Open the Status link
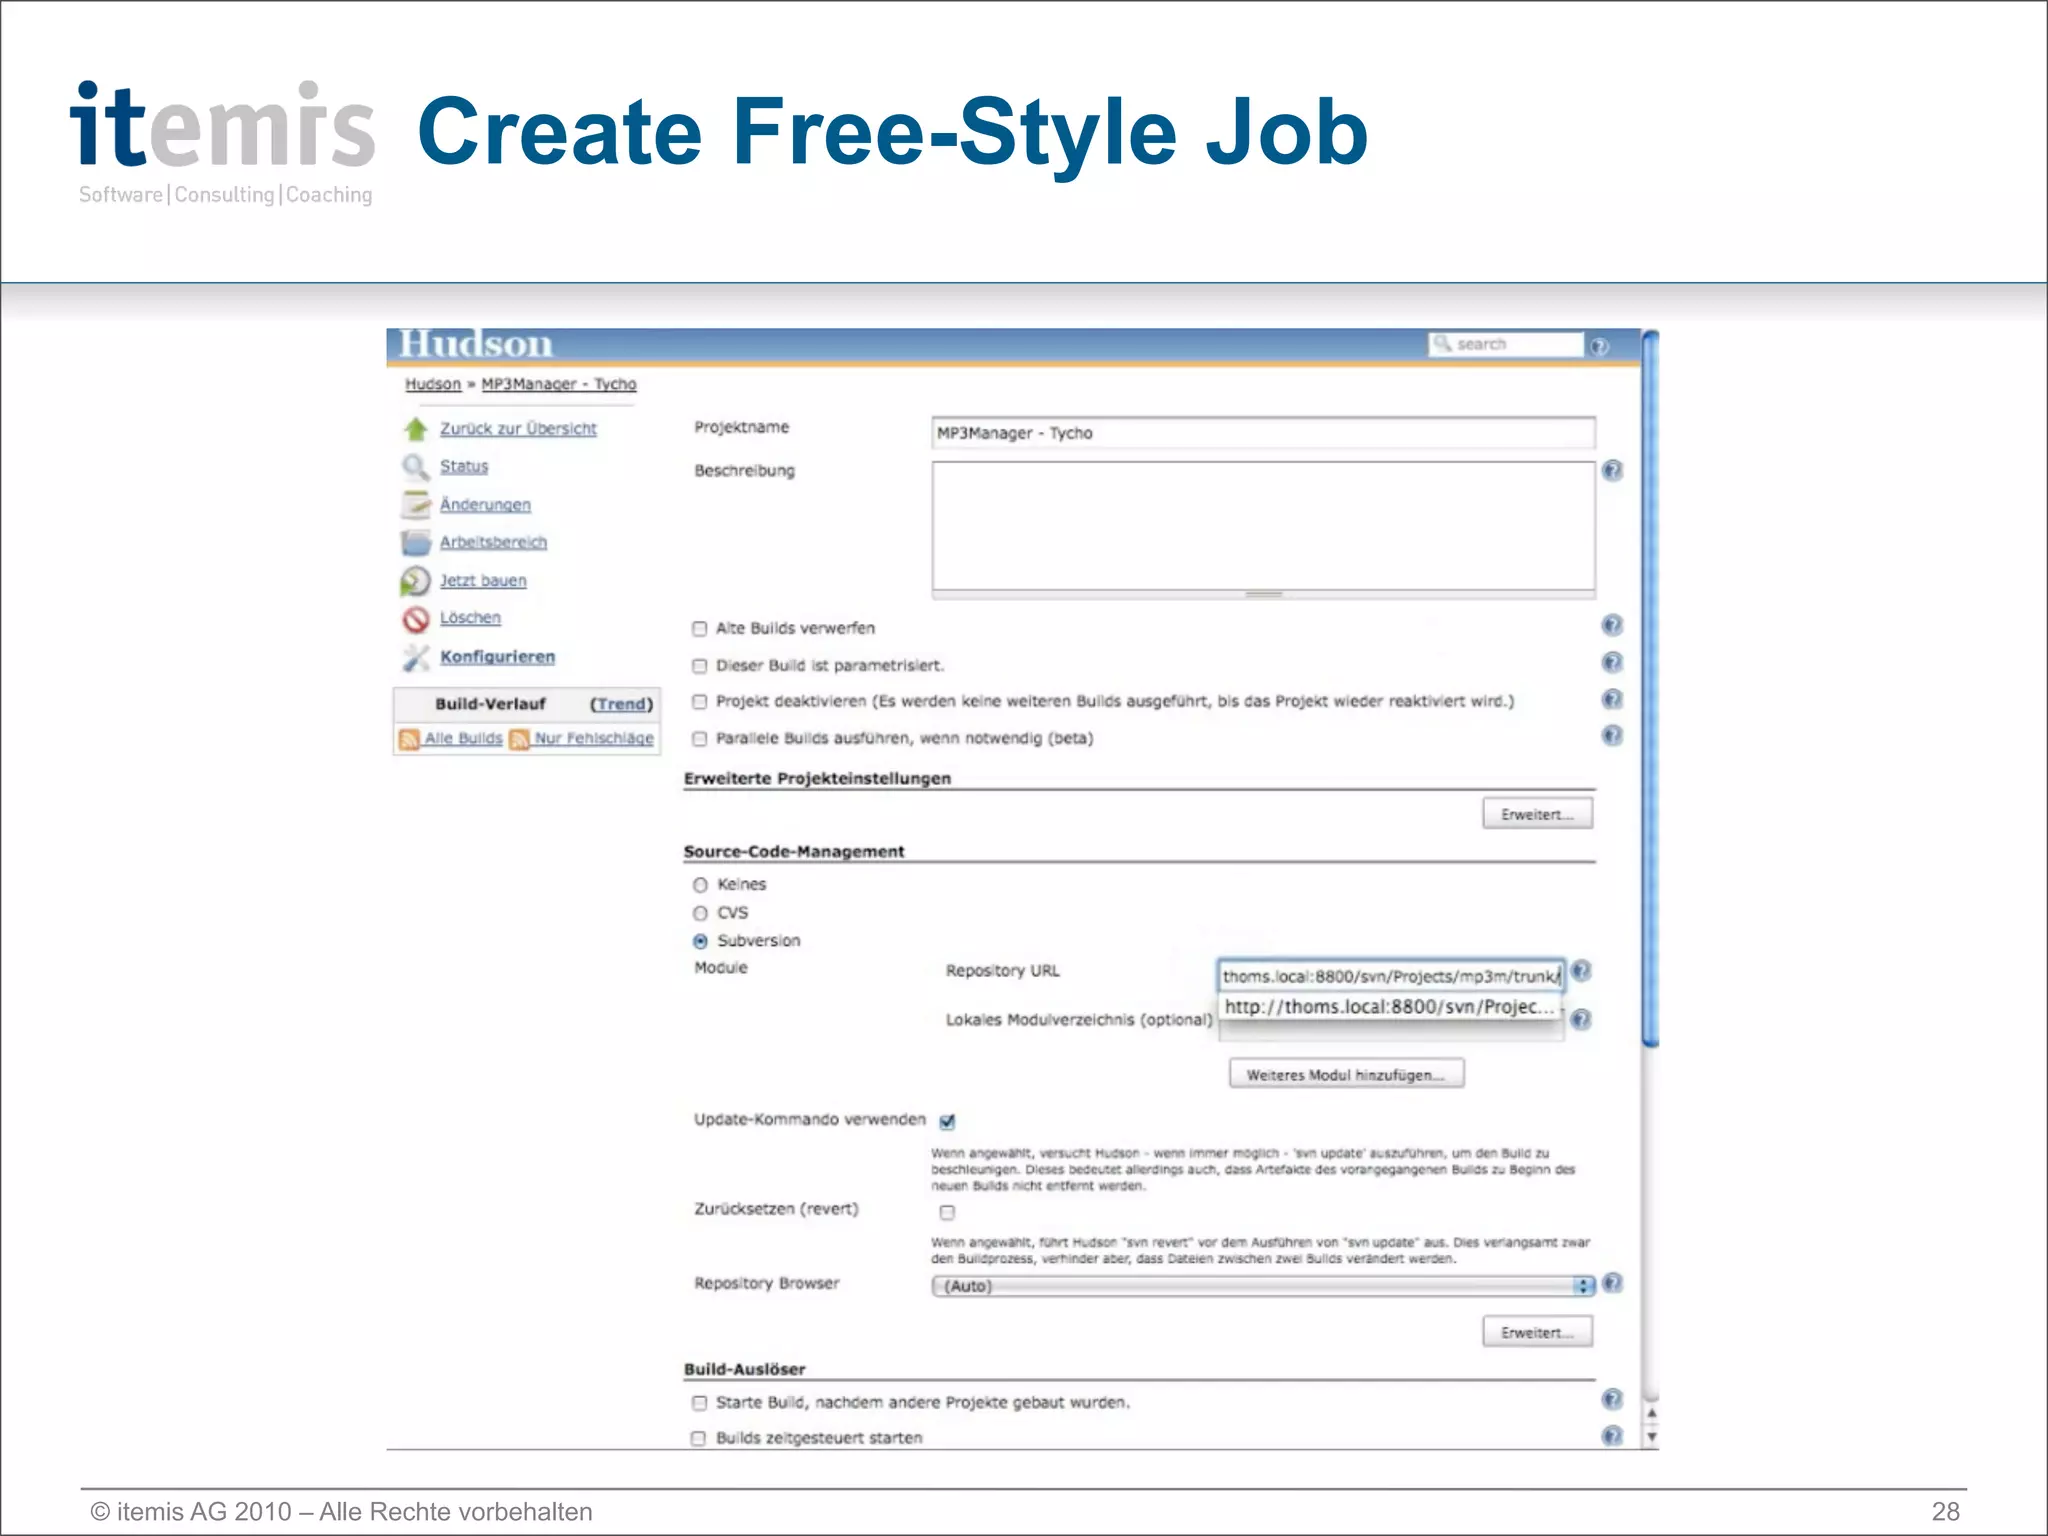The width and height of the screenshot is (2048, 1536). 464,467
